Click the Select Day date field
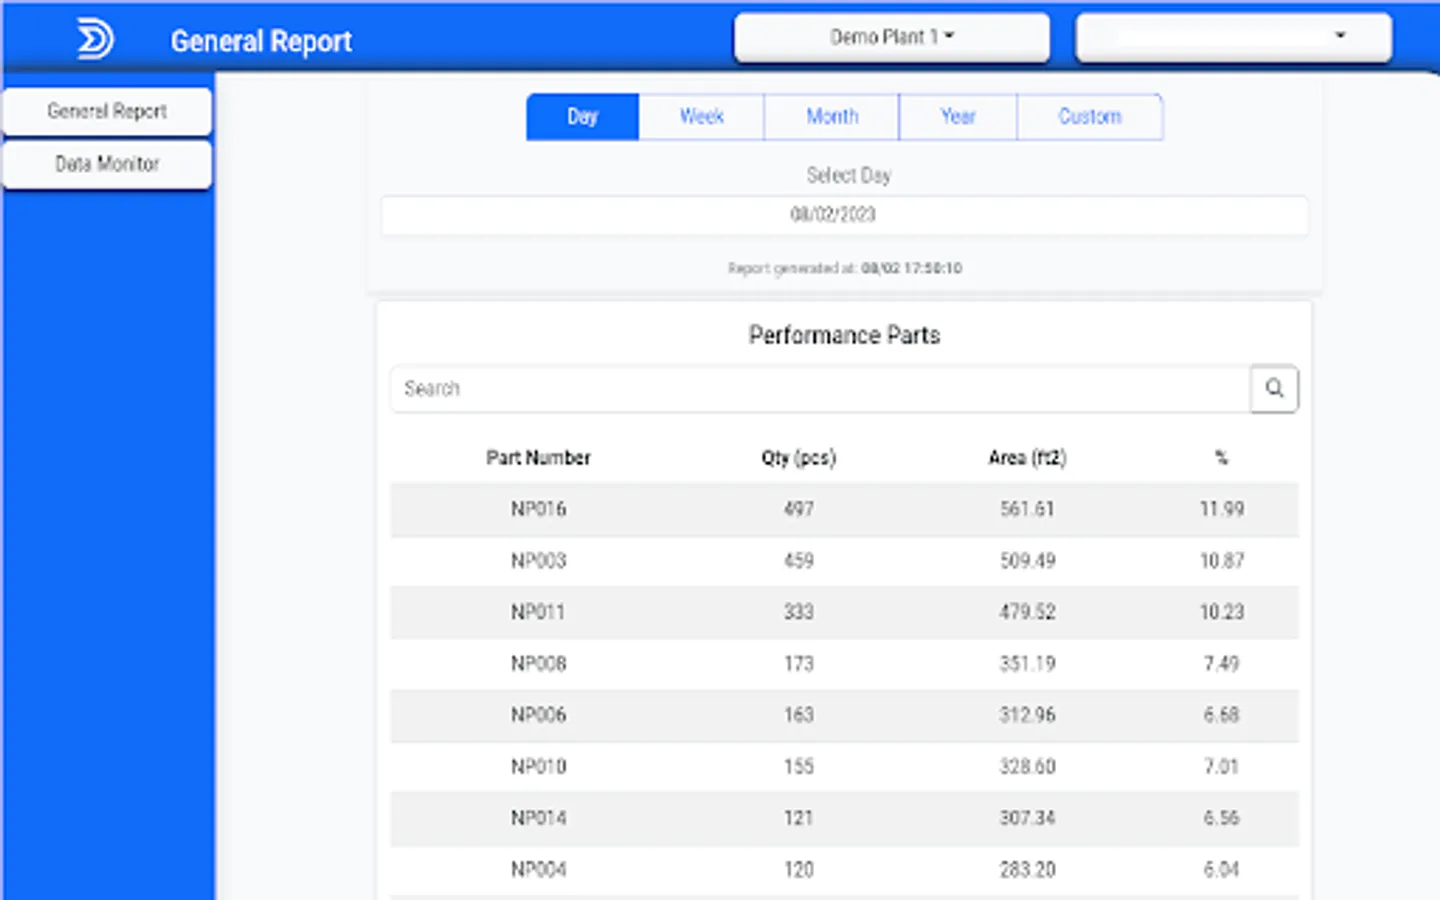1440x900 pixels. (x=845, y=215)
